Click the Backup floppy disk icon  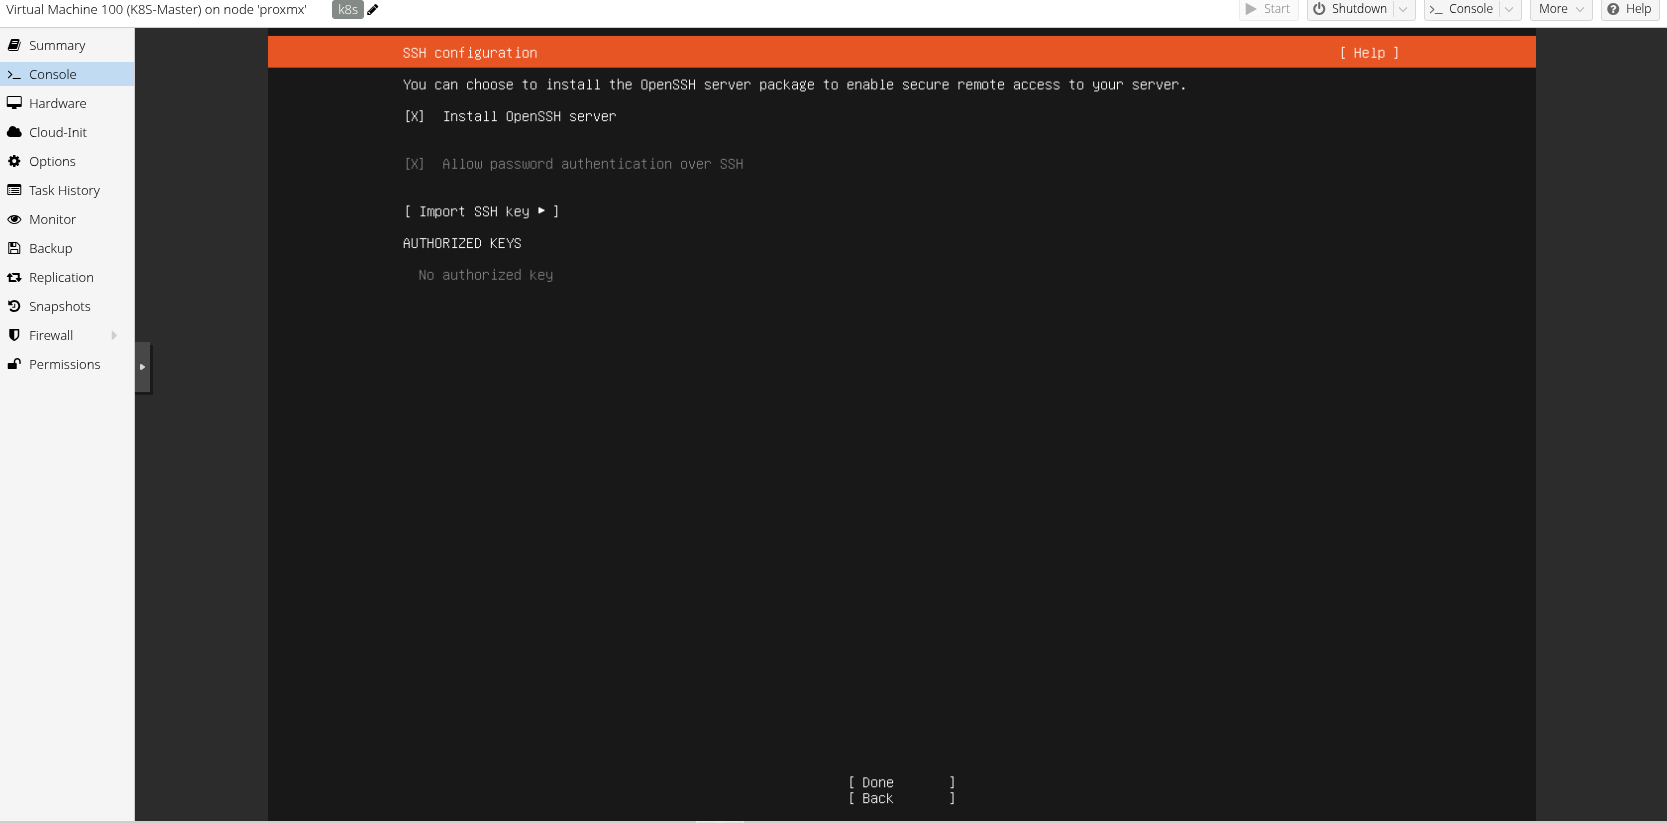(x=14, y=248)
